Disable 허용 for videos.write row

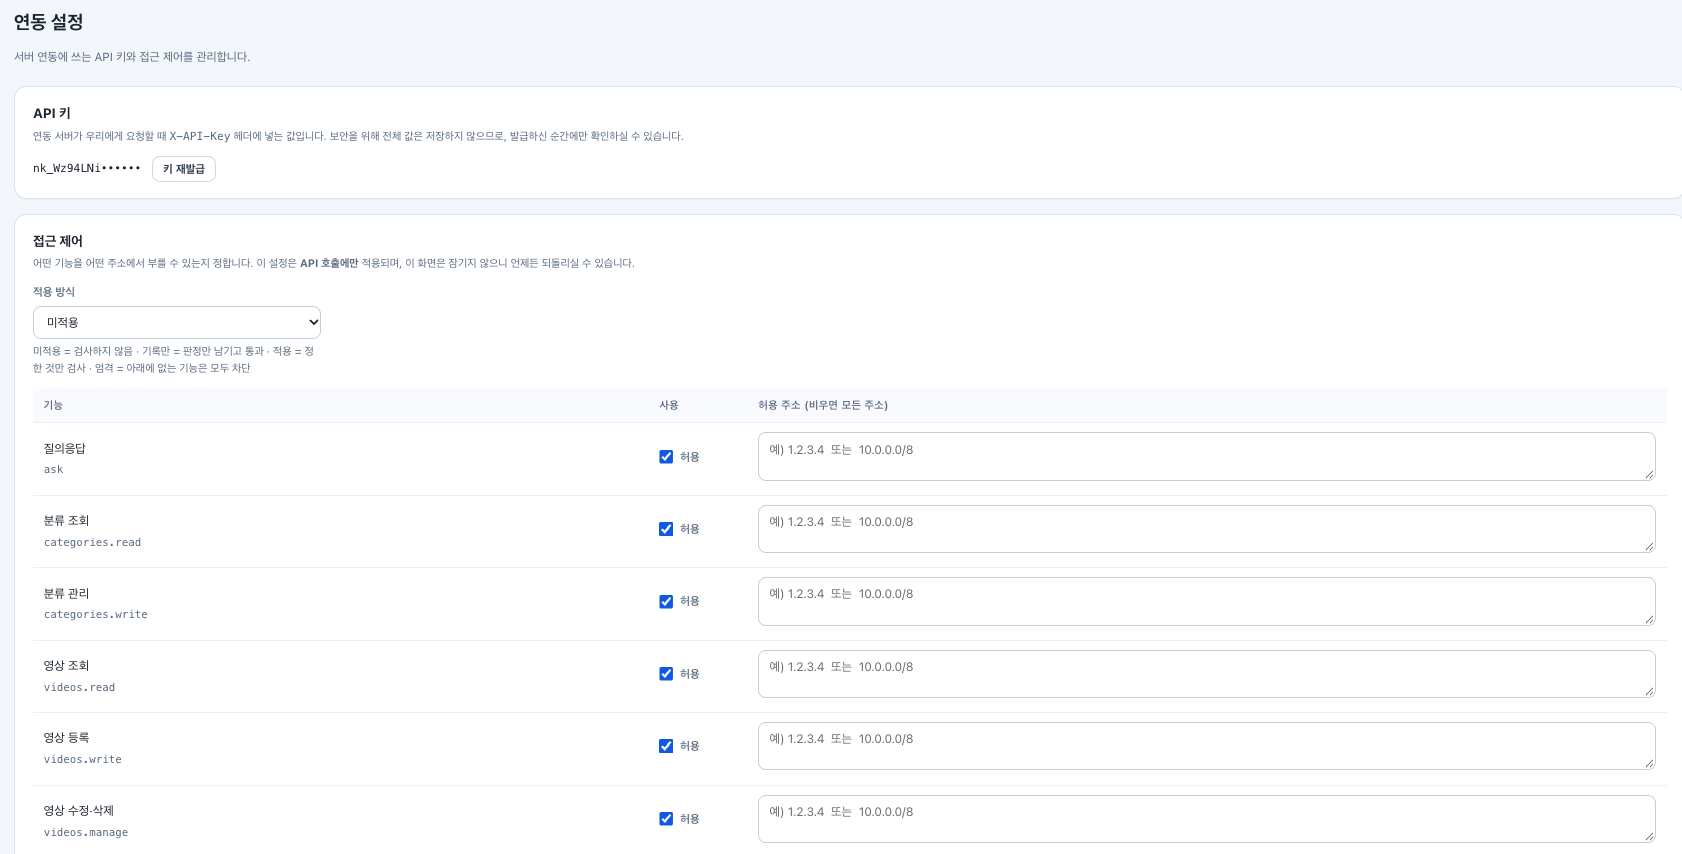(x=666, y=746)
